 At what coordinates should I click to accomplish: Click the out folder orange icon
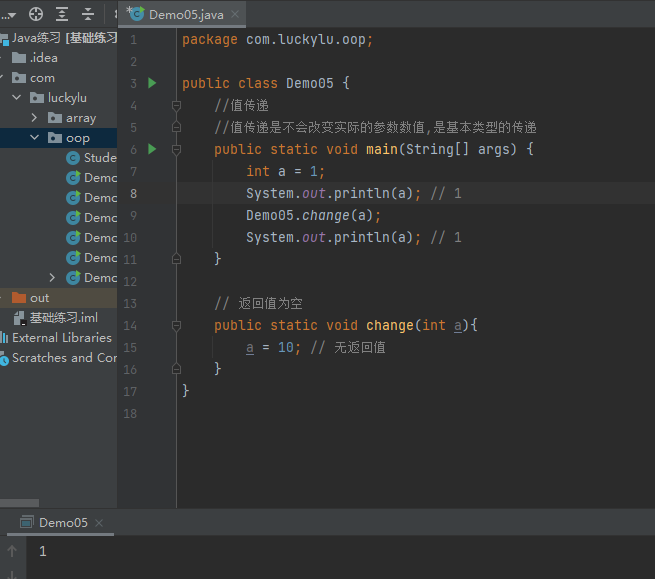(x=19, y=297)
